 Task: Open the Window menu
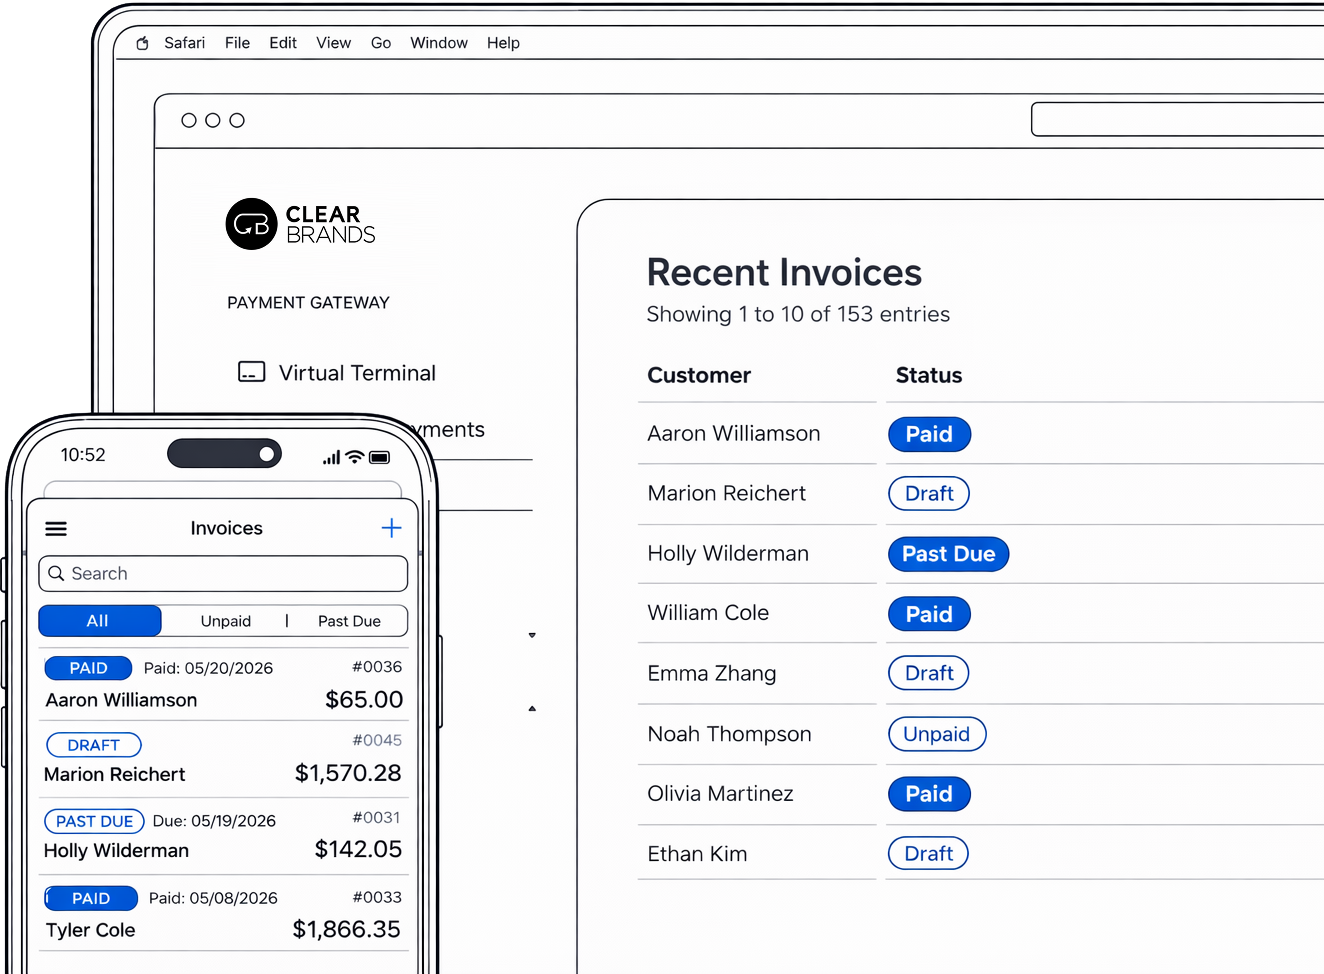coord(438,43)
